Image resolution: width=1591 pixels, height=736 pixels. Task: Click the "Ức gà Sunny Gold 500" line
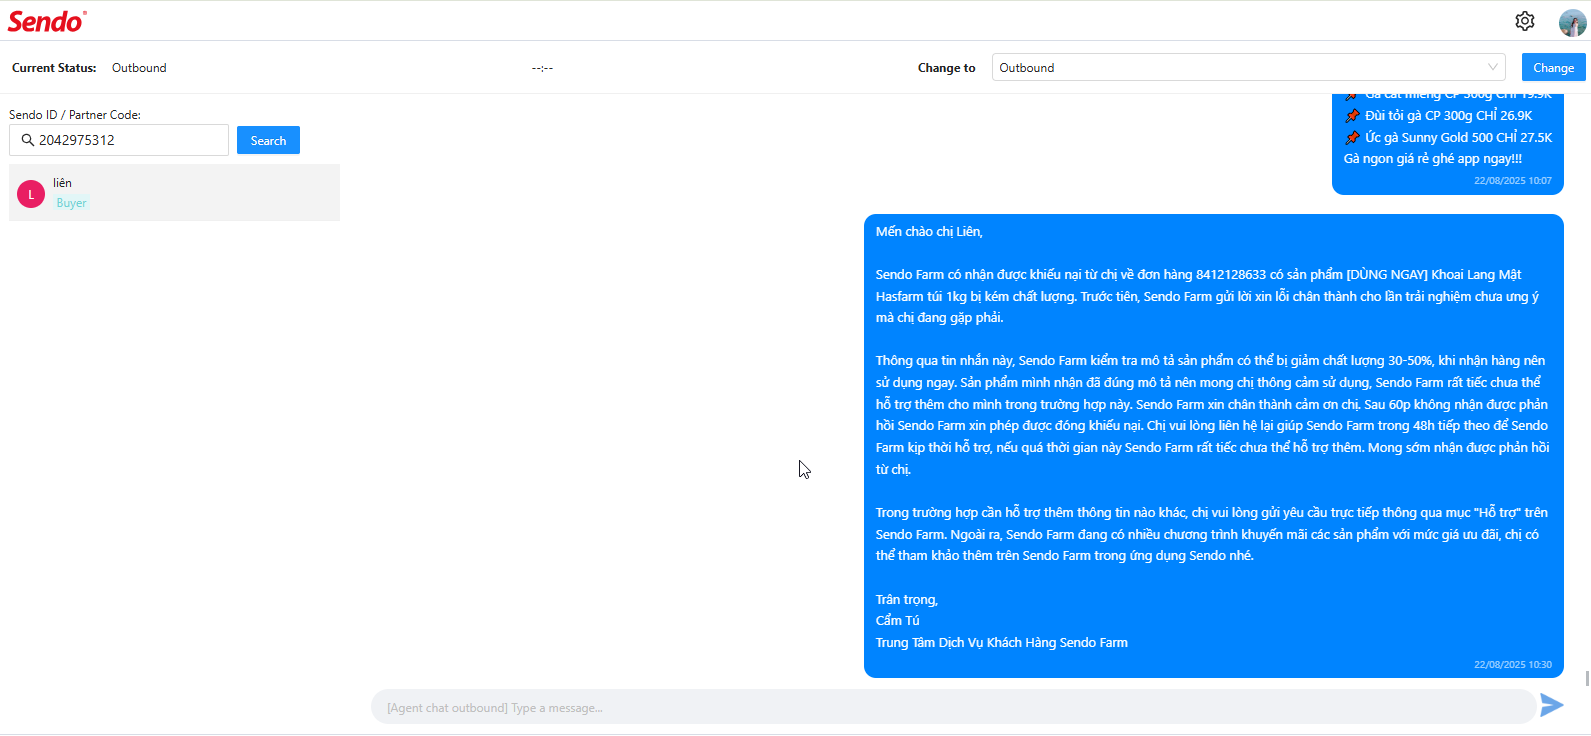click(x=1448, y=137)
